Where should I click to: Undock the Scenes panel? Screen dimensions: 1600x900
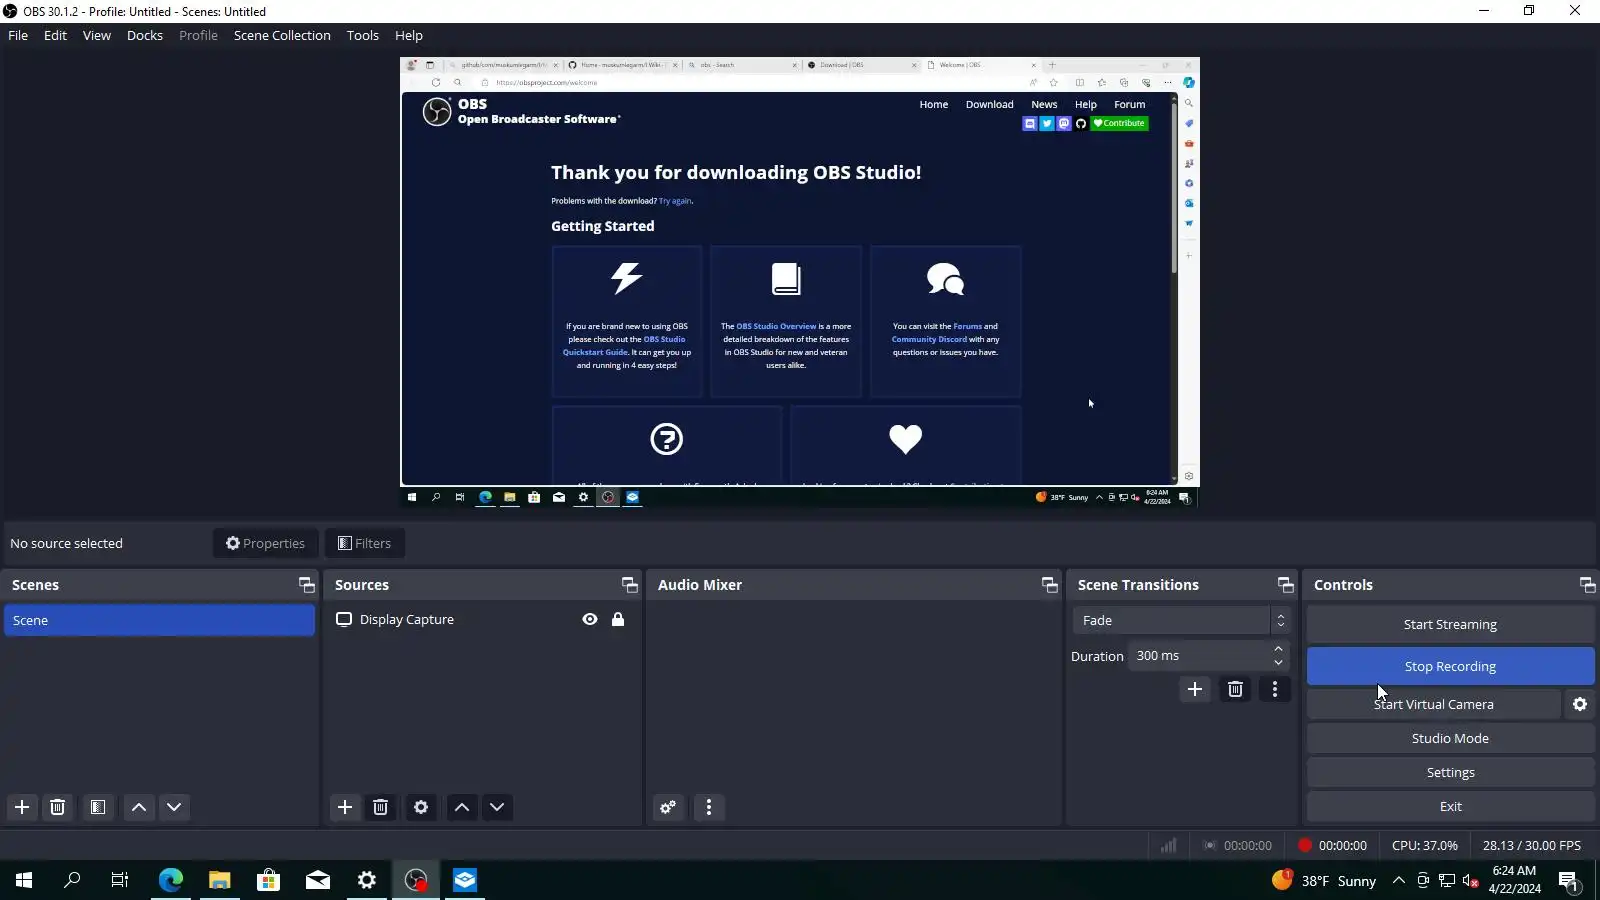307,585
